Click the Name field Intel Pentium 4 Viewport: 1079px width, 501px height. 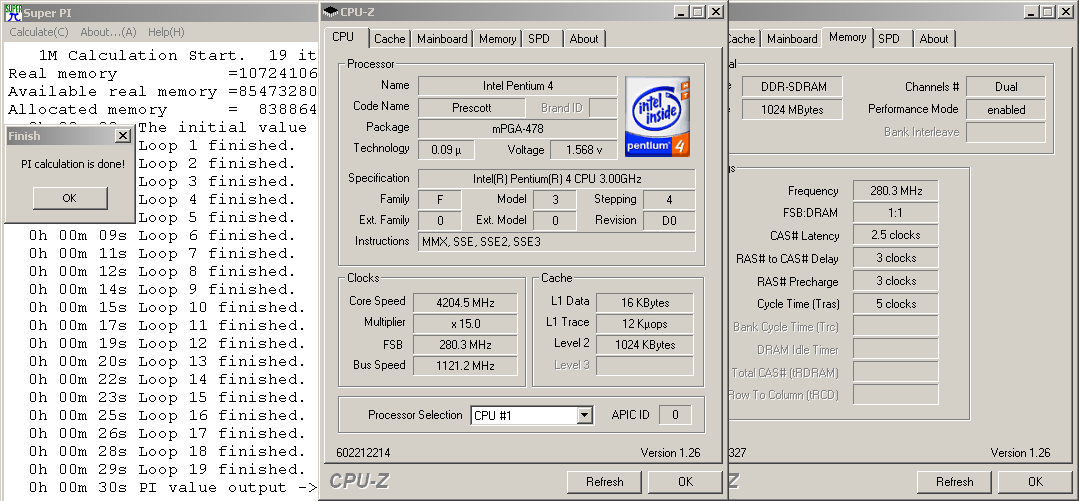point(517,86)
